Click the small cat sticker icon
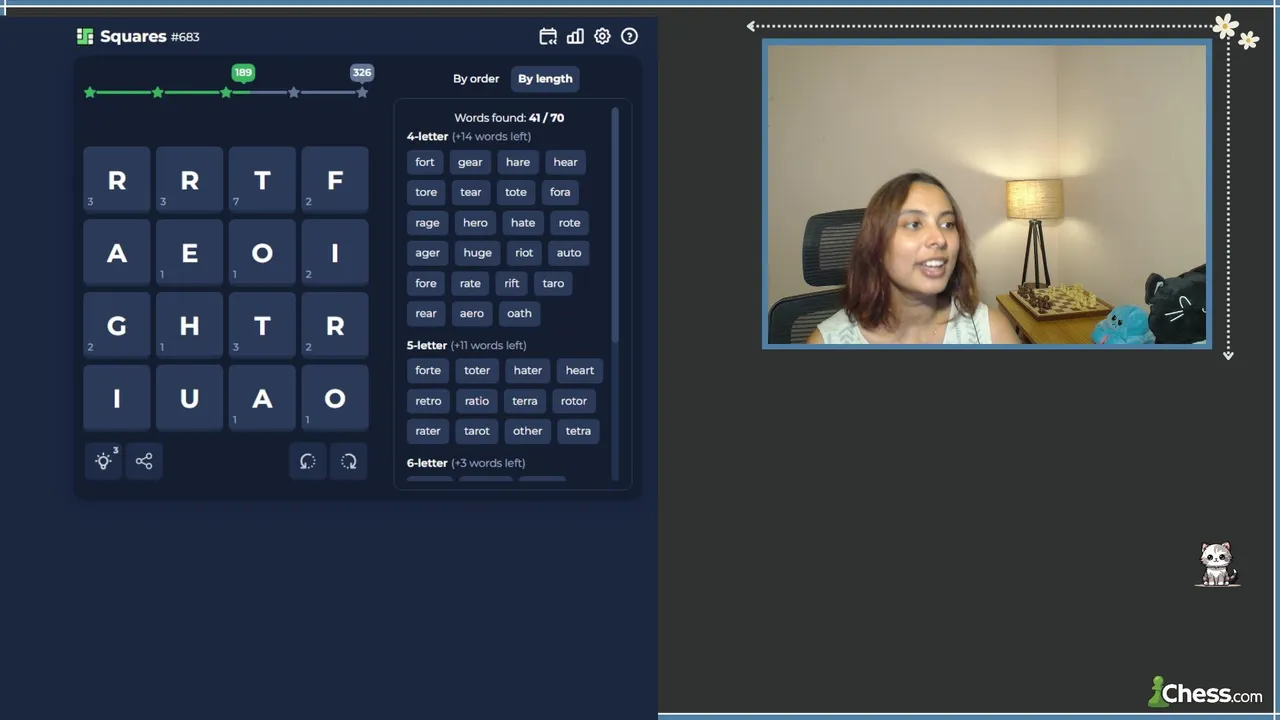 (x=1217, y=565)
